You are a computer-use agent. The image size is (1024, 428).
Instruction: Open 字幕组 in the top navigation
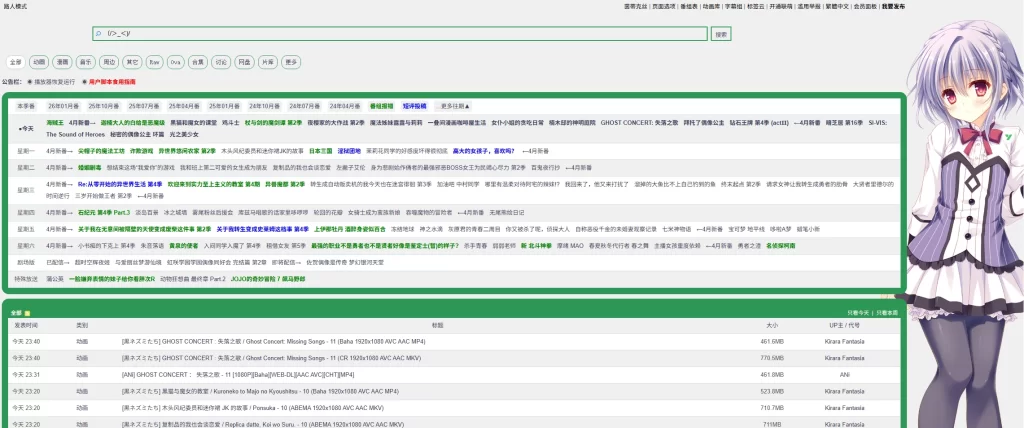pyautogui.click(x=733, y=6)
